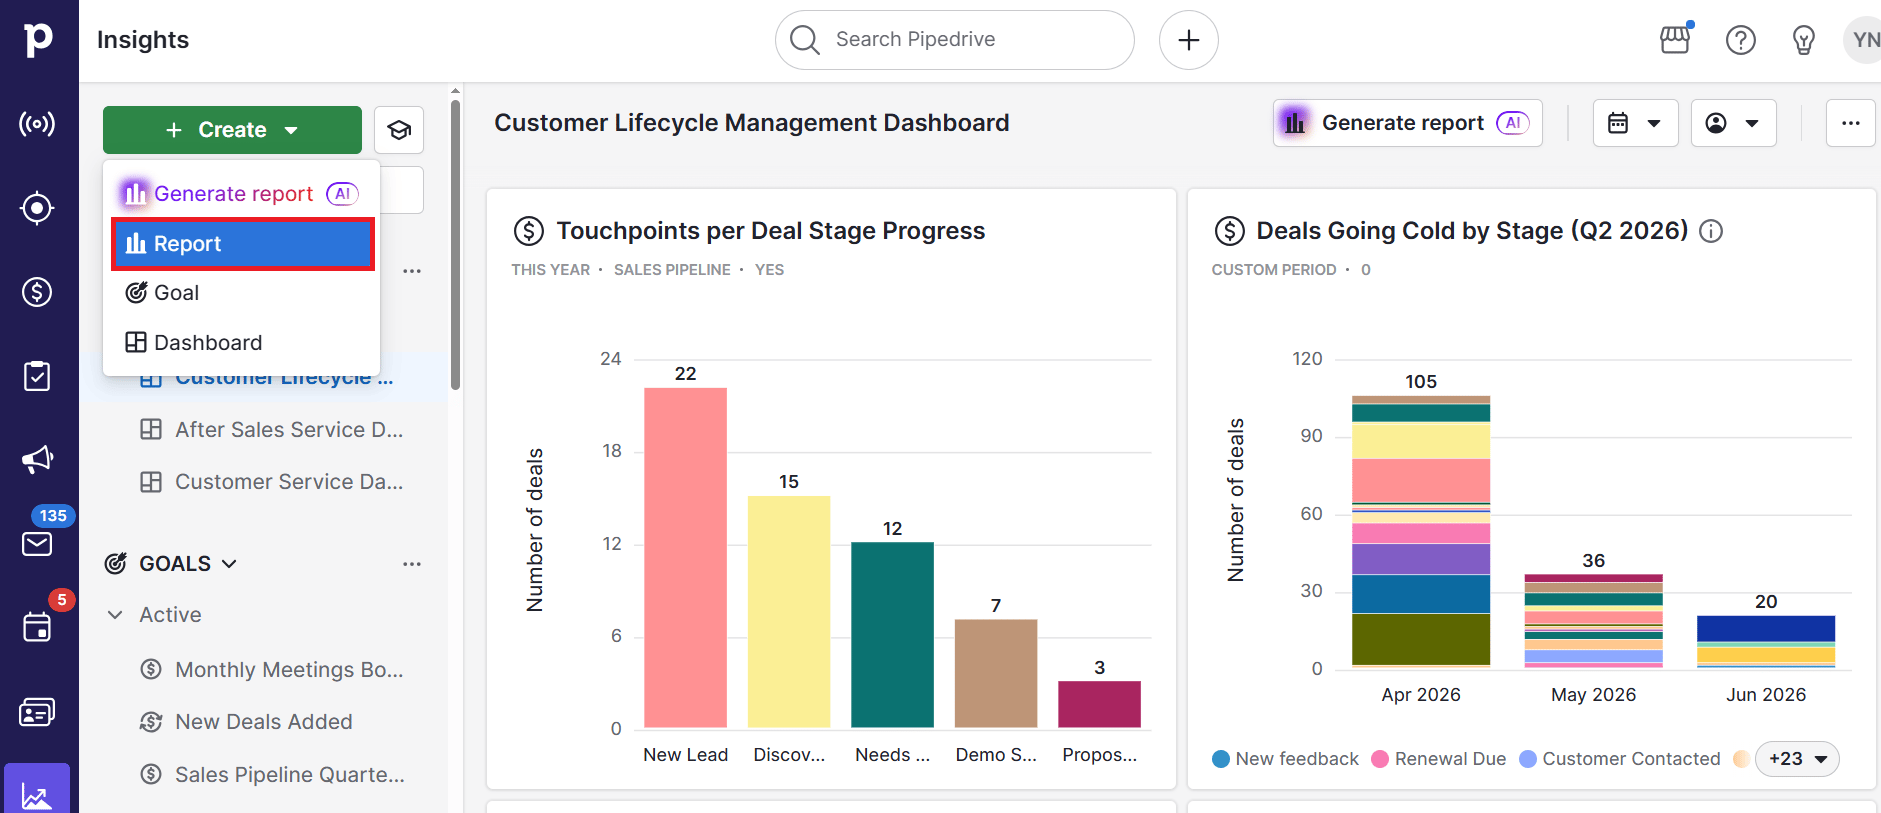Select Report from Create menu

click(243, 244)
